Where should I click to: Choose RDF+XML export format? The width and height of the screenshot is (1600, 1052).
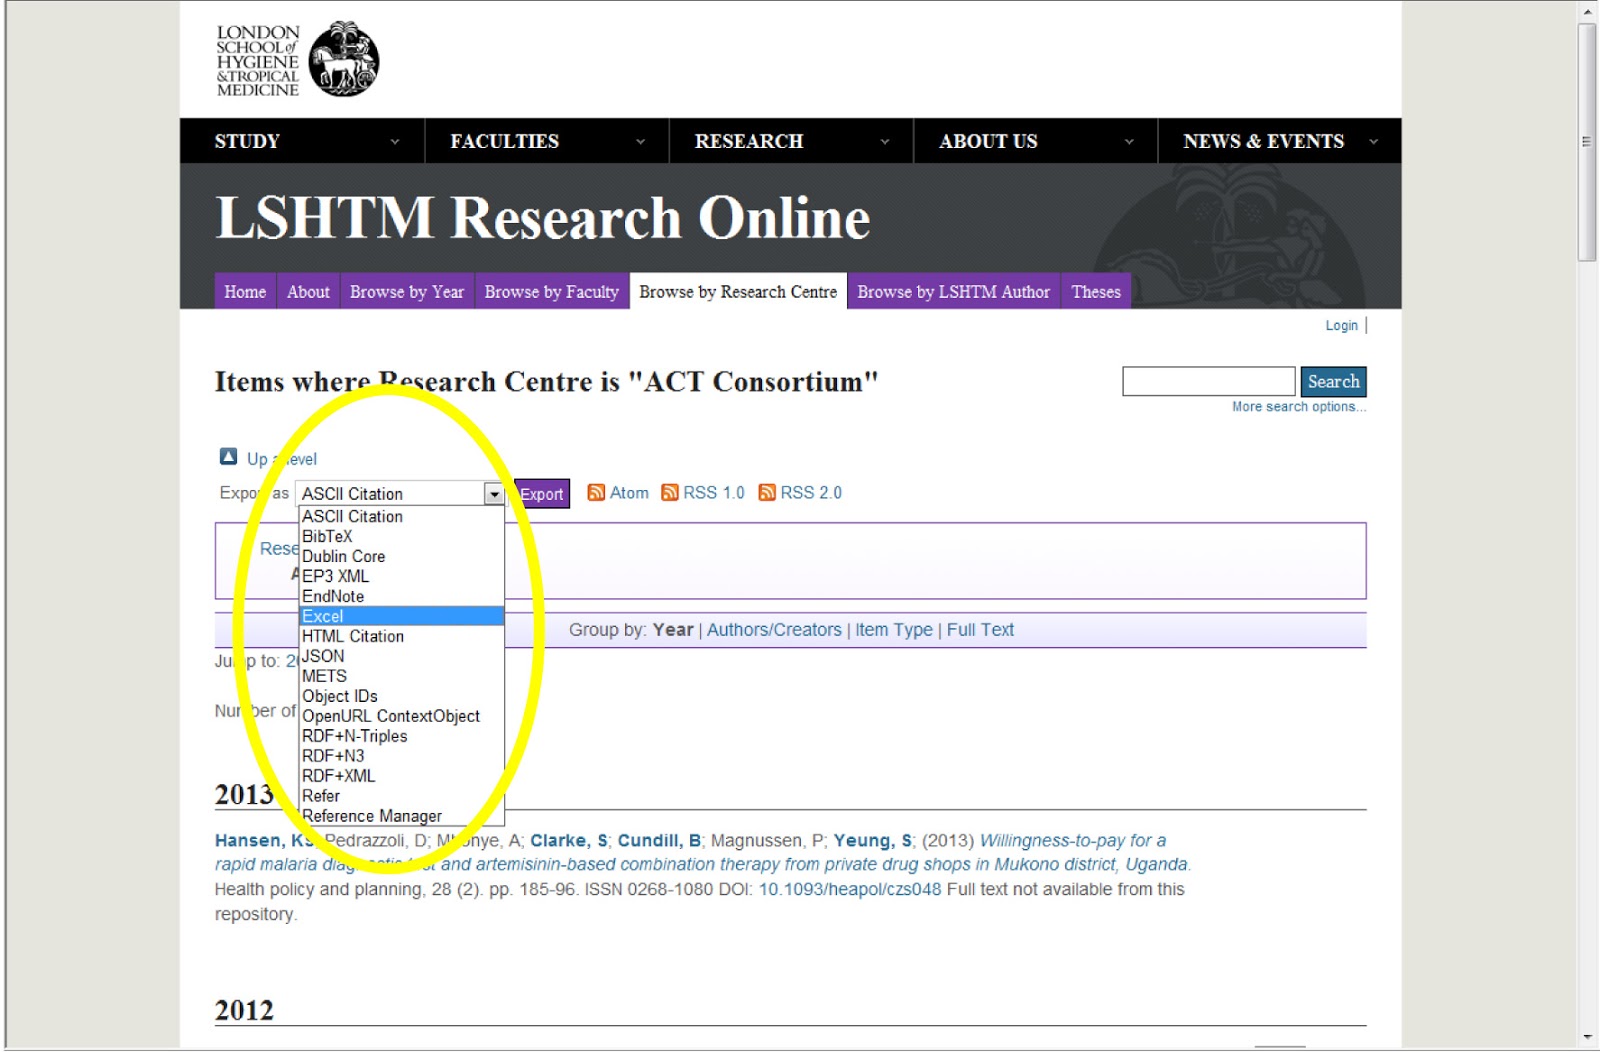(x=401, y=776)
